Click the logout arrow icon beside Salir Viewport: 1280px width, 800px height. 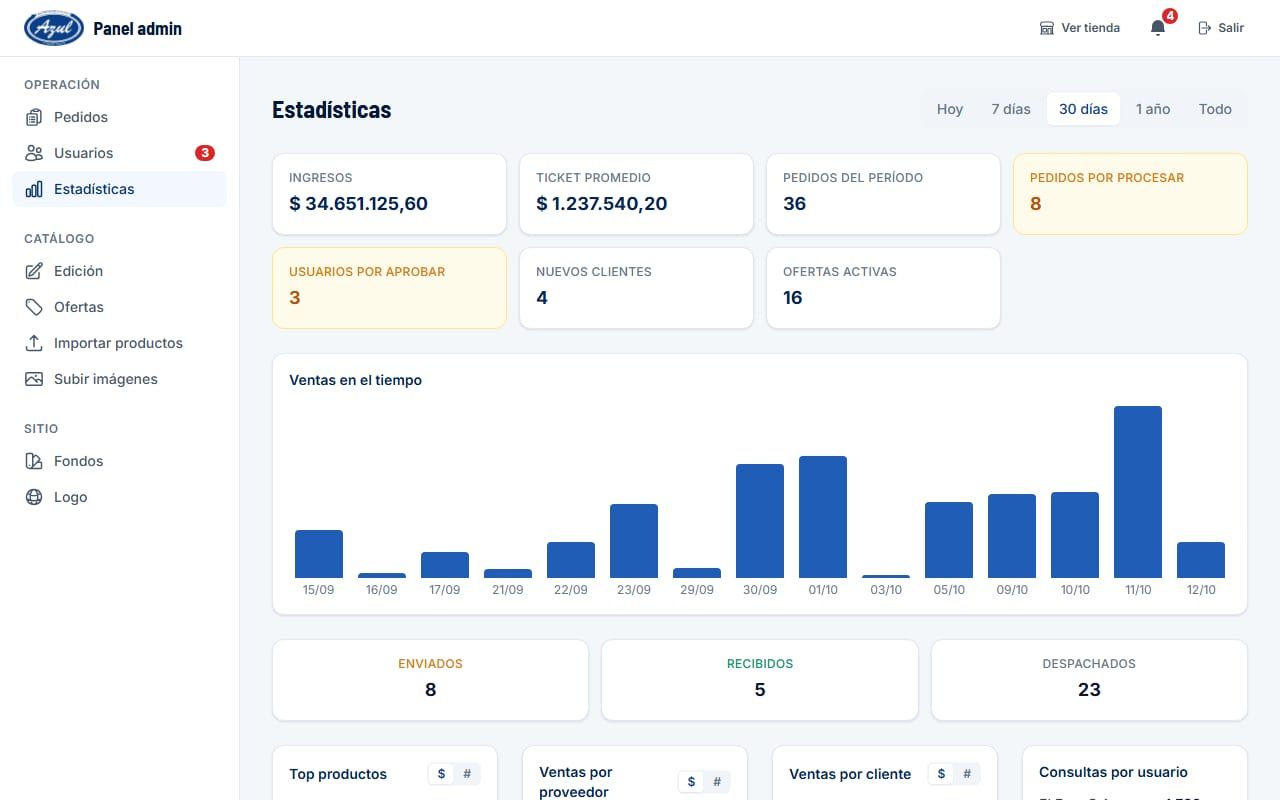(1205, 28)
